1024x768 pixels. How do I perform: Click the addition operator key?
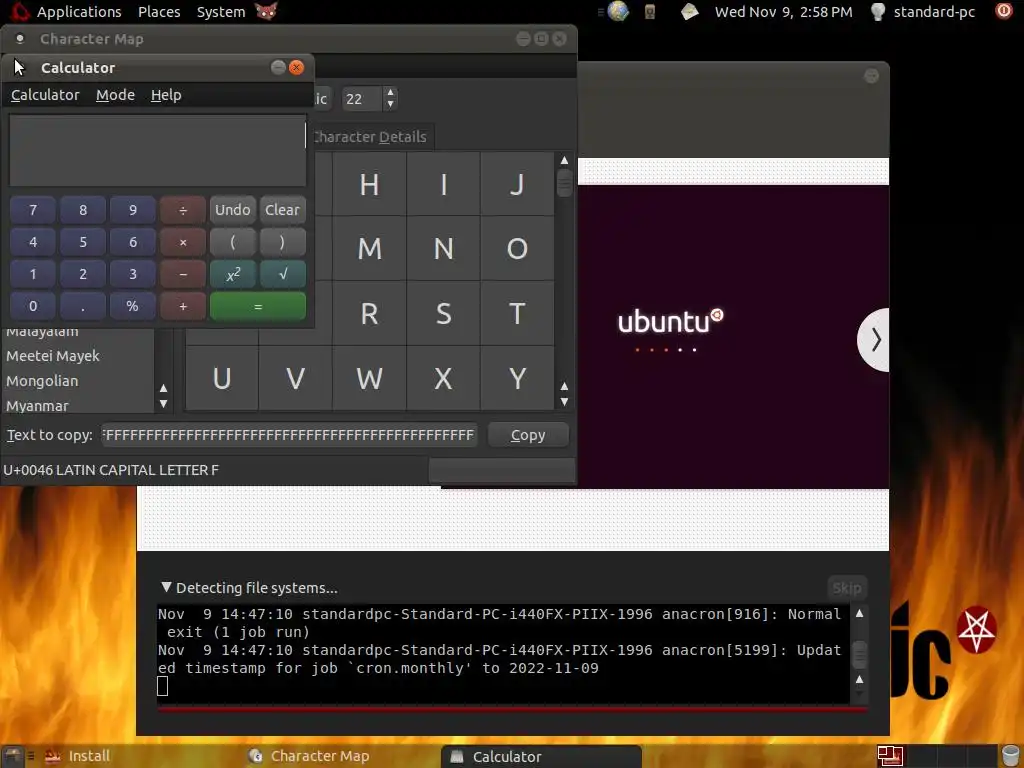pos(183,306)
